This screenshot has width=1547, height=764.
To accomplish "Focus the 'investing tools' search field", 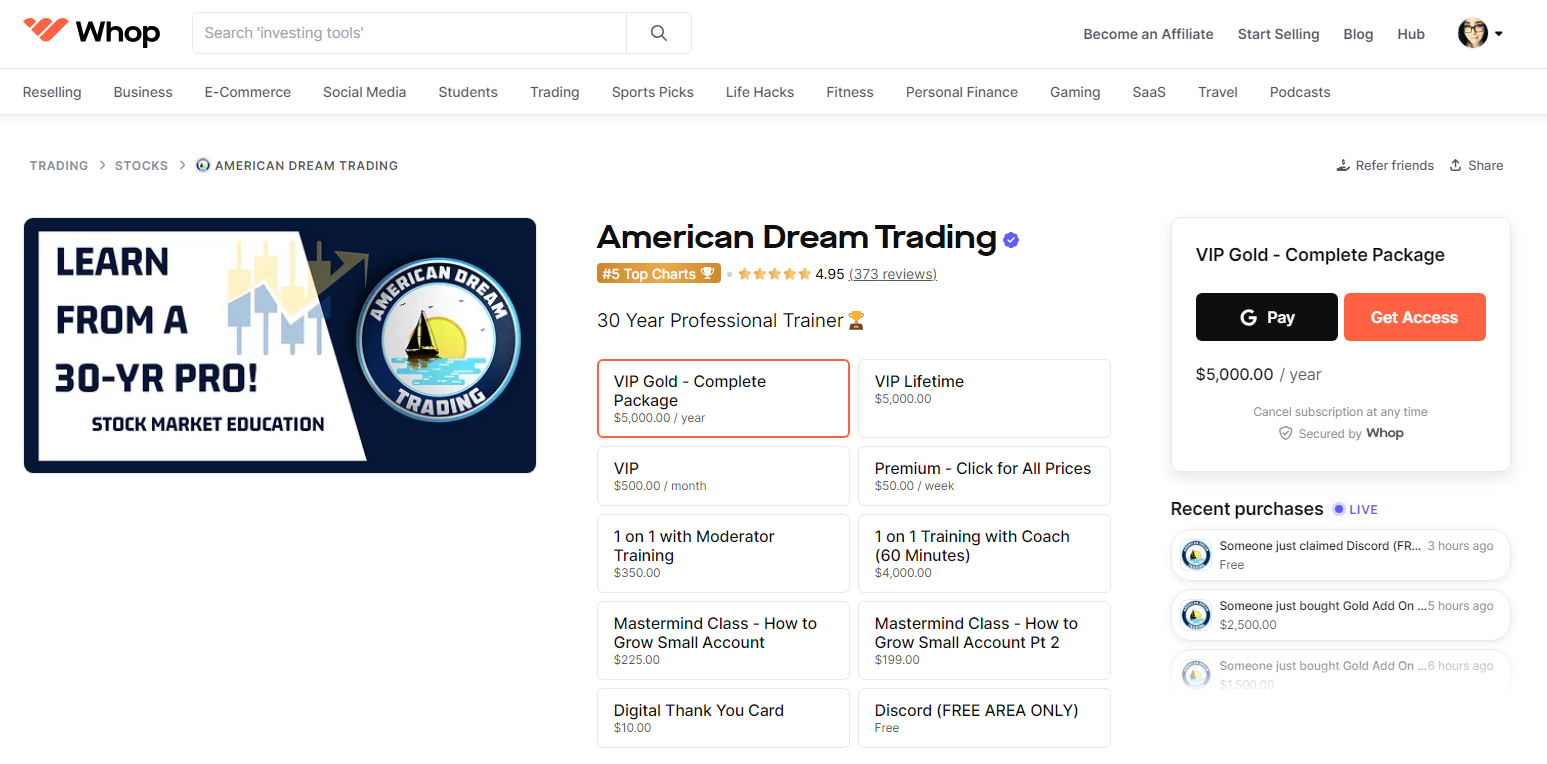I will [409, 33].
